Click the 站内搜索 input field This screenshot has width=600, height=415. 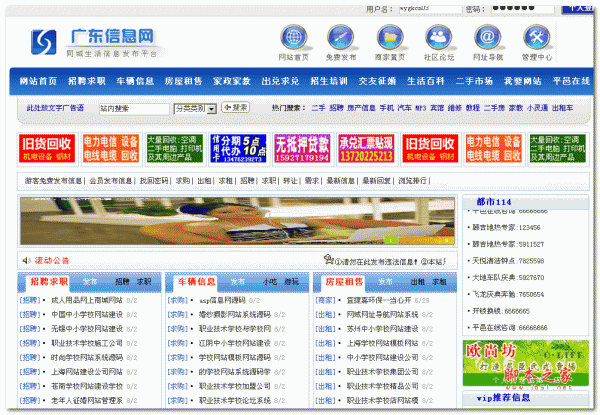click(x=134, y=109)
